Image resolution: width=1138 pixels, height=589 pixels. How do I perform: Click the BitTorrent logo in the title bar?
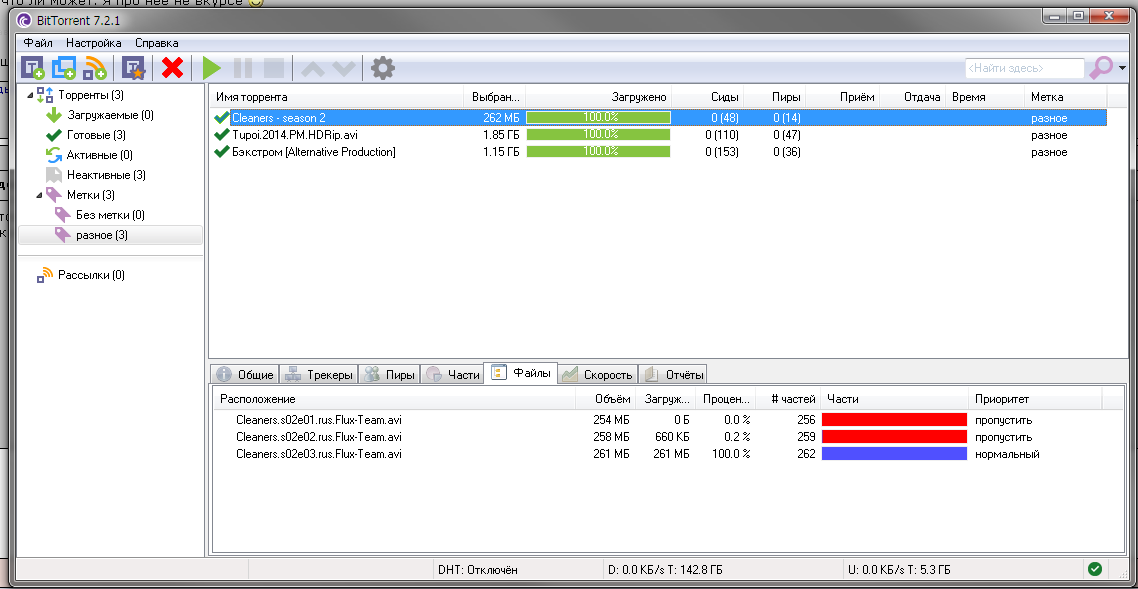click(x=24, y=20)
